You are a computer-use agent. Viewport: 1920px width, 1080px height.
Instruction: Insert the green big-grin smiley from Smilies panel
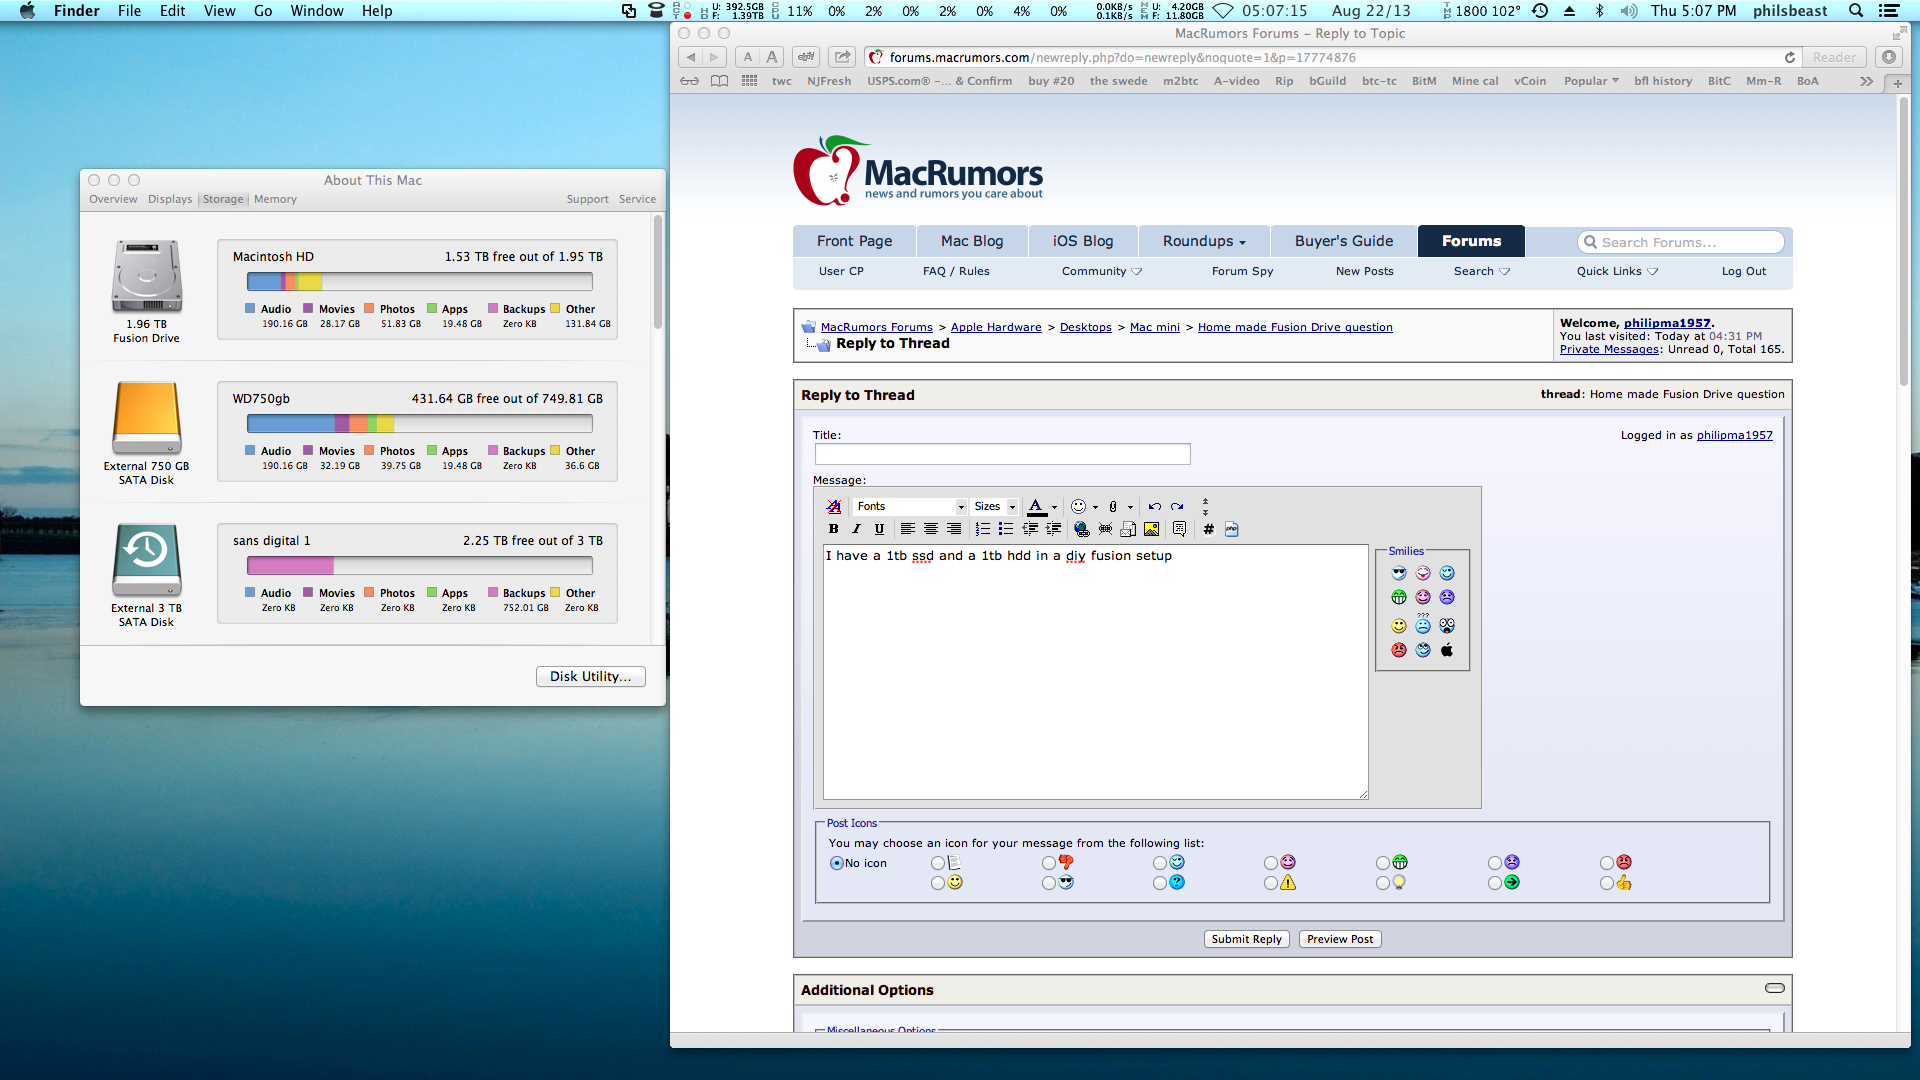pyautogui.click(x=1398, y=597)
